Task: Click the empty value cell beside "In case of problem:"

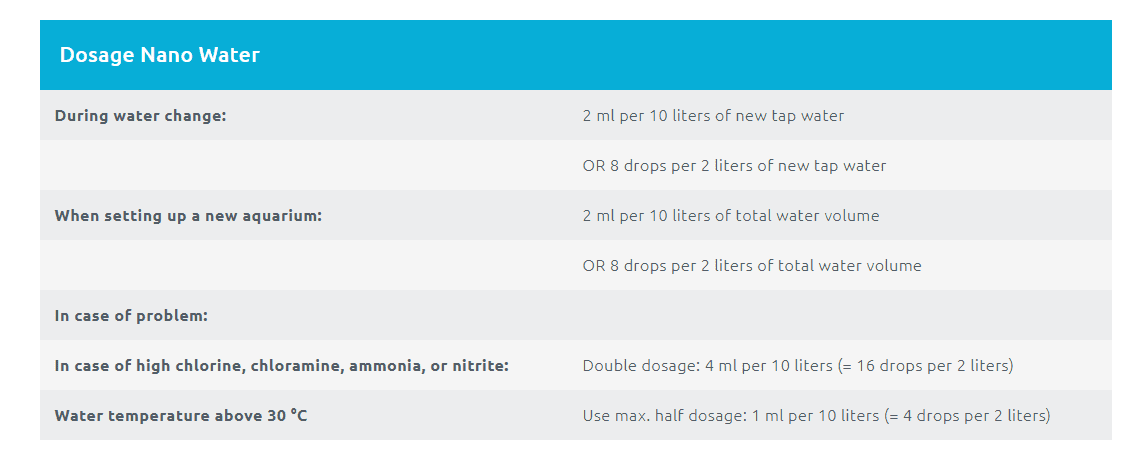Action: pyautogui.click(x=840, y=316)
